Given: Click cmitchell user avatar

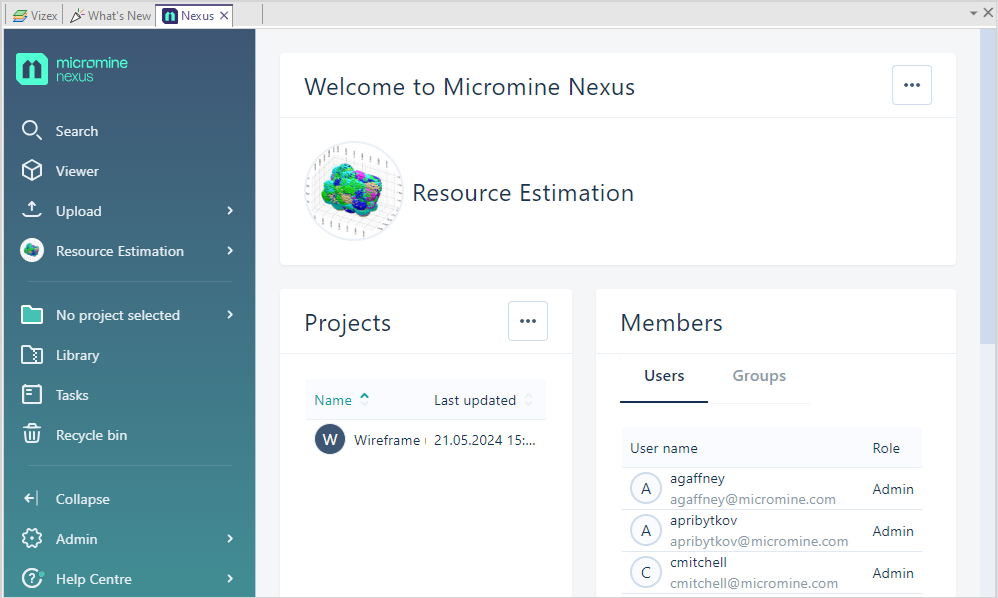Looking at the screenshot, I should [645, 573].
